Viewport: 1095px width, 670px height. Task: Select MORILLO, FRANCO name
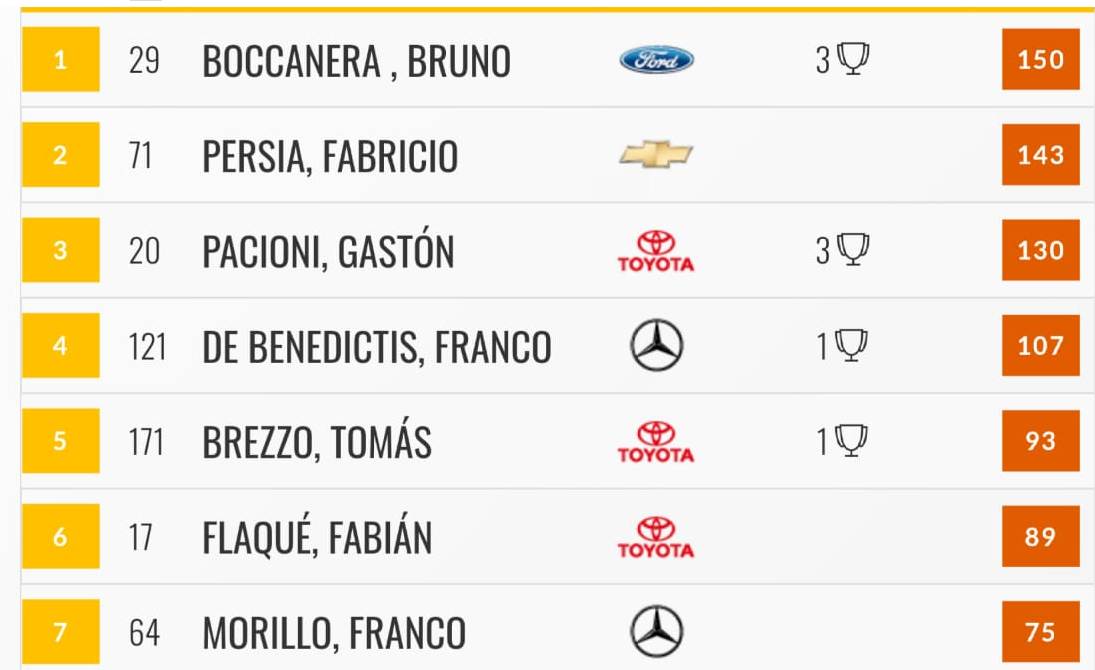coord(334,634)
